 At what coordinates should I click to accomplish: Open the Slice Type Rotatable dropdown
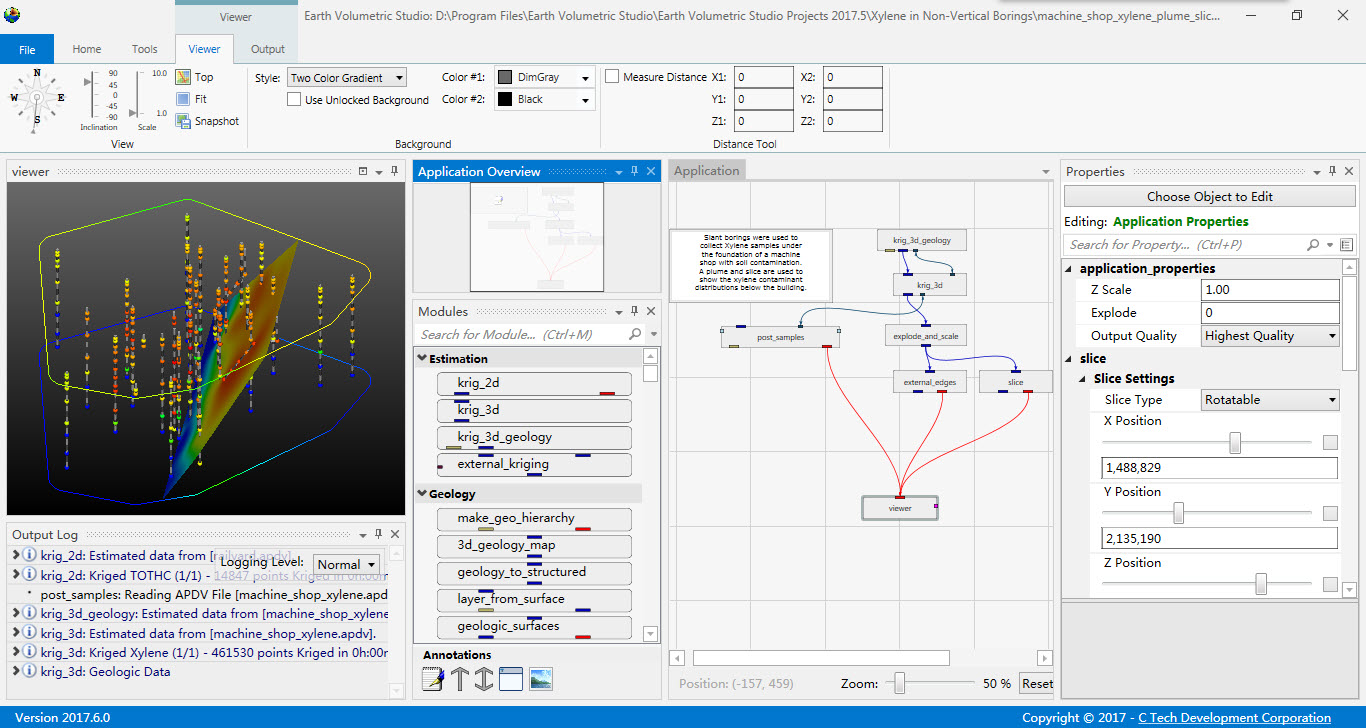click(x=1270, y=399)
